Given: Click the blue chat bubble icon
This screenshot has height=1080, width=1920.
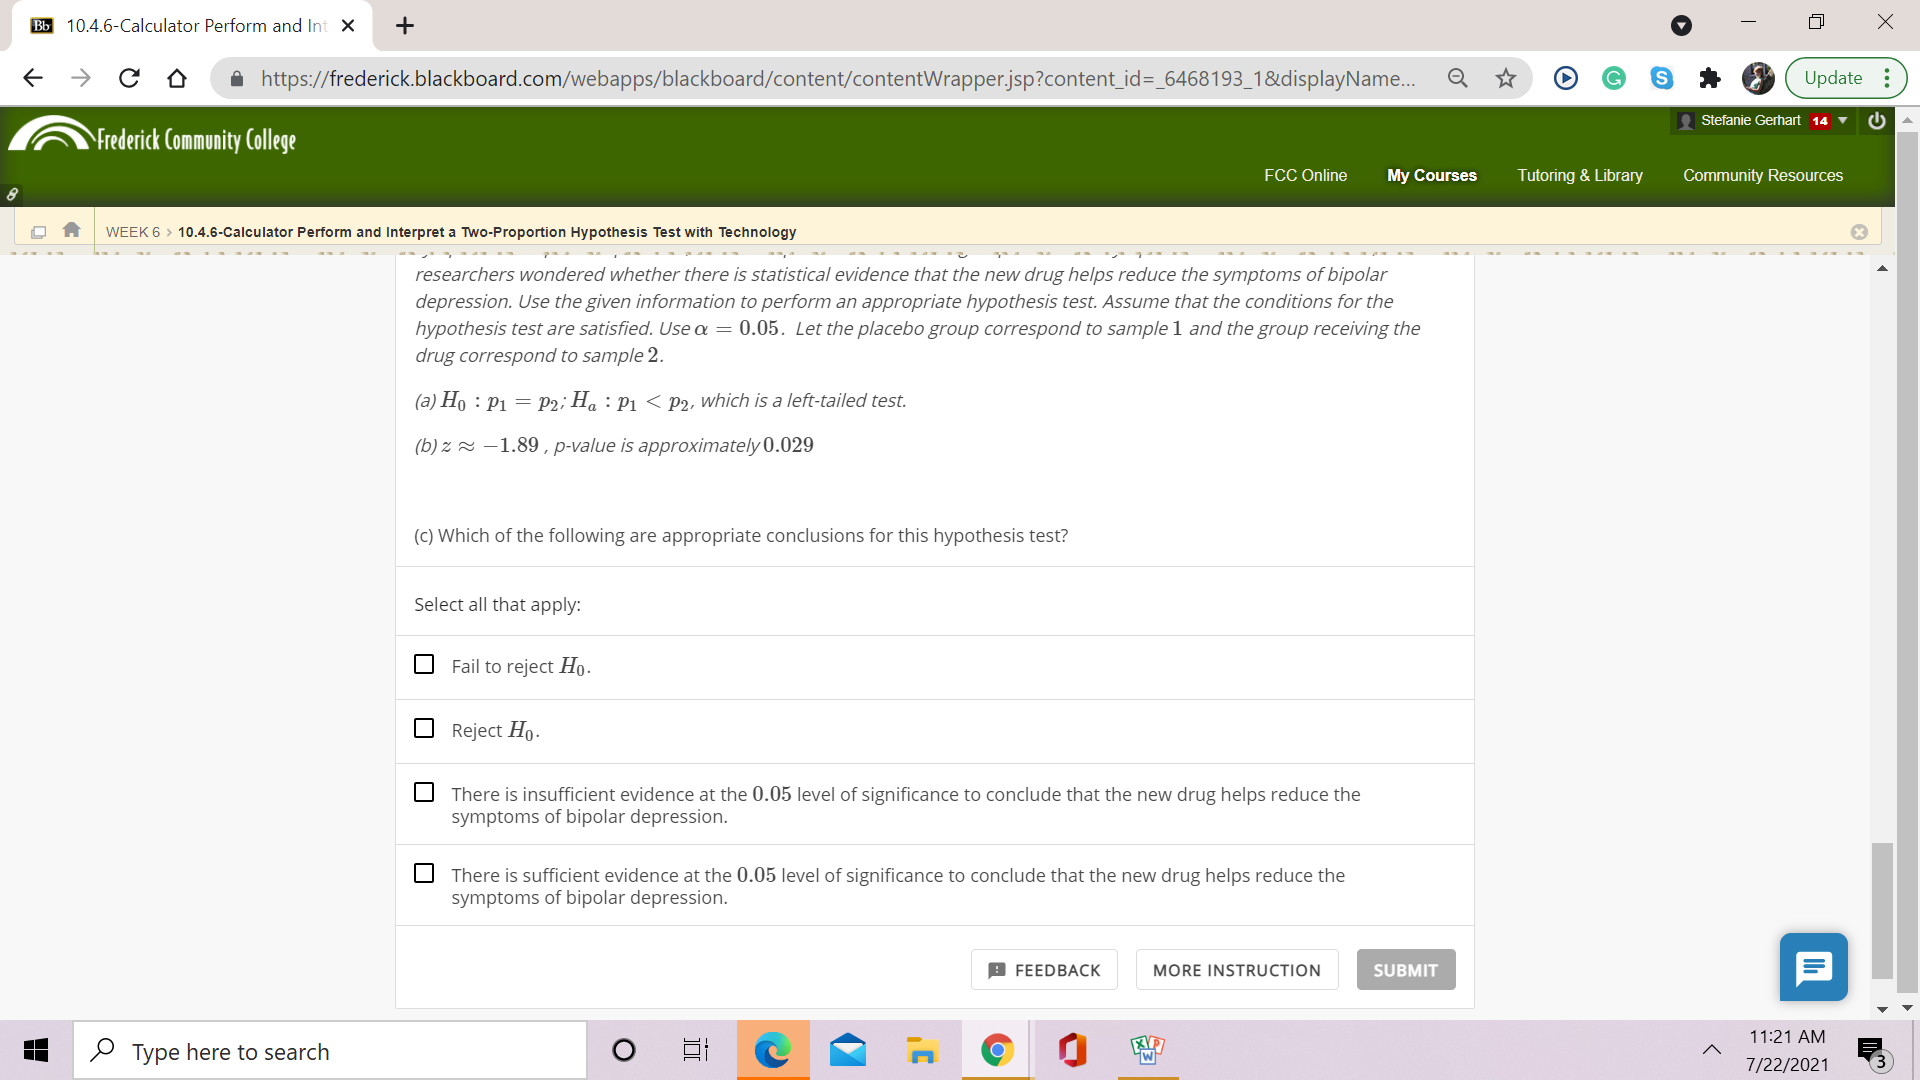Looking at the screenshot, I should 1813,967.
